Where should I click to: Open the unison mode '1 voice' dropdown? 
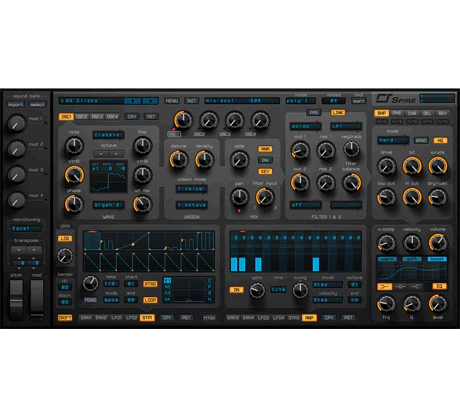[192, 189]
